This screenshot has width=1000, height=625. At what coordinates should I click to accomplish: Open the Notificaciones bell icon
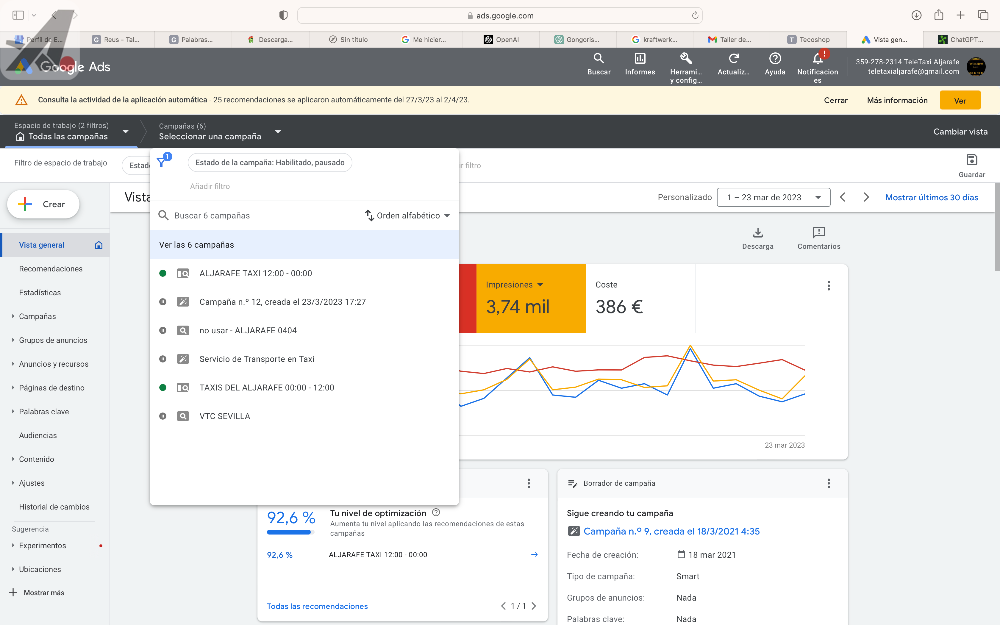pyautogui.click(x=817, y=60)
